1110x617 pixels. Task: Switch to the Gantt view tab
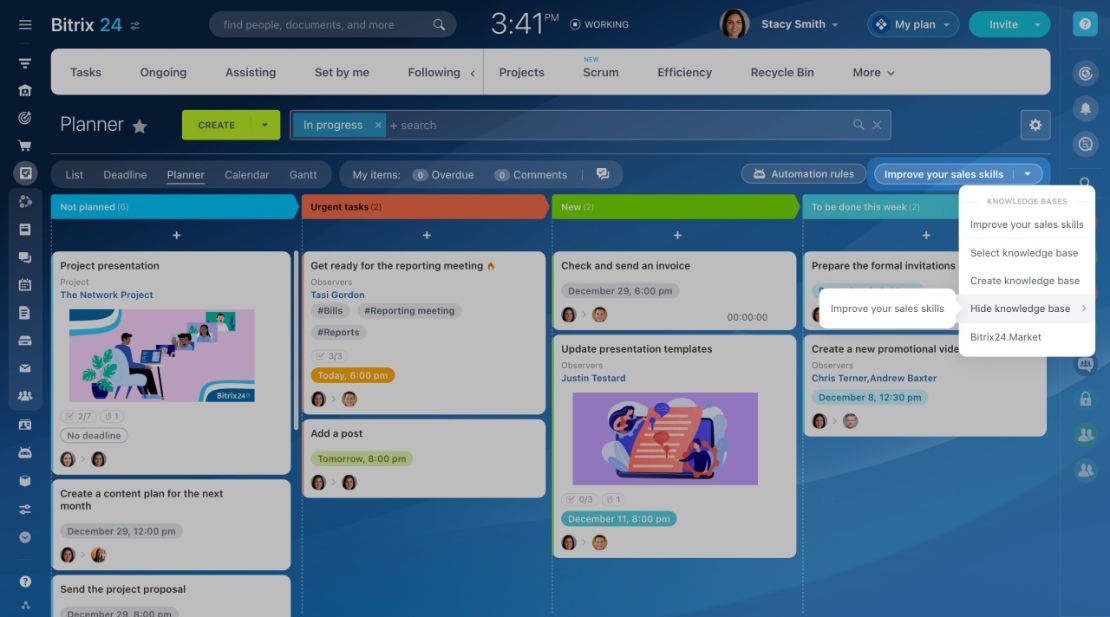pos(303,175)
